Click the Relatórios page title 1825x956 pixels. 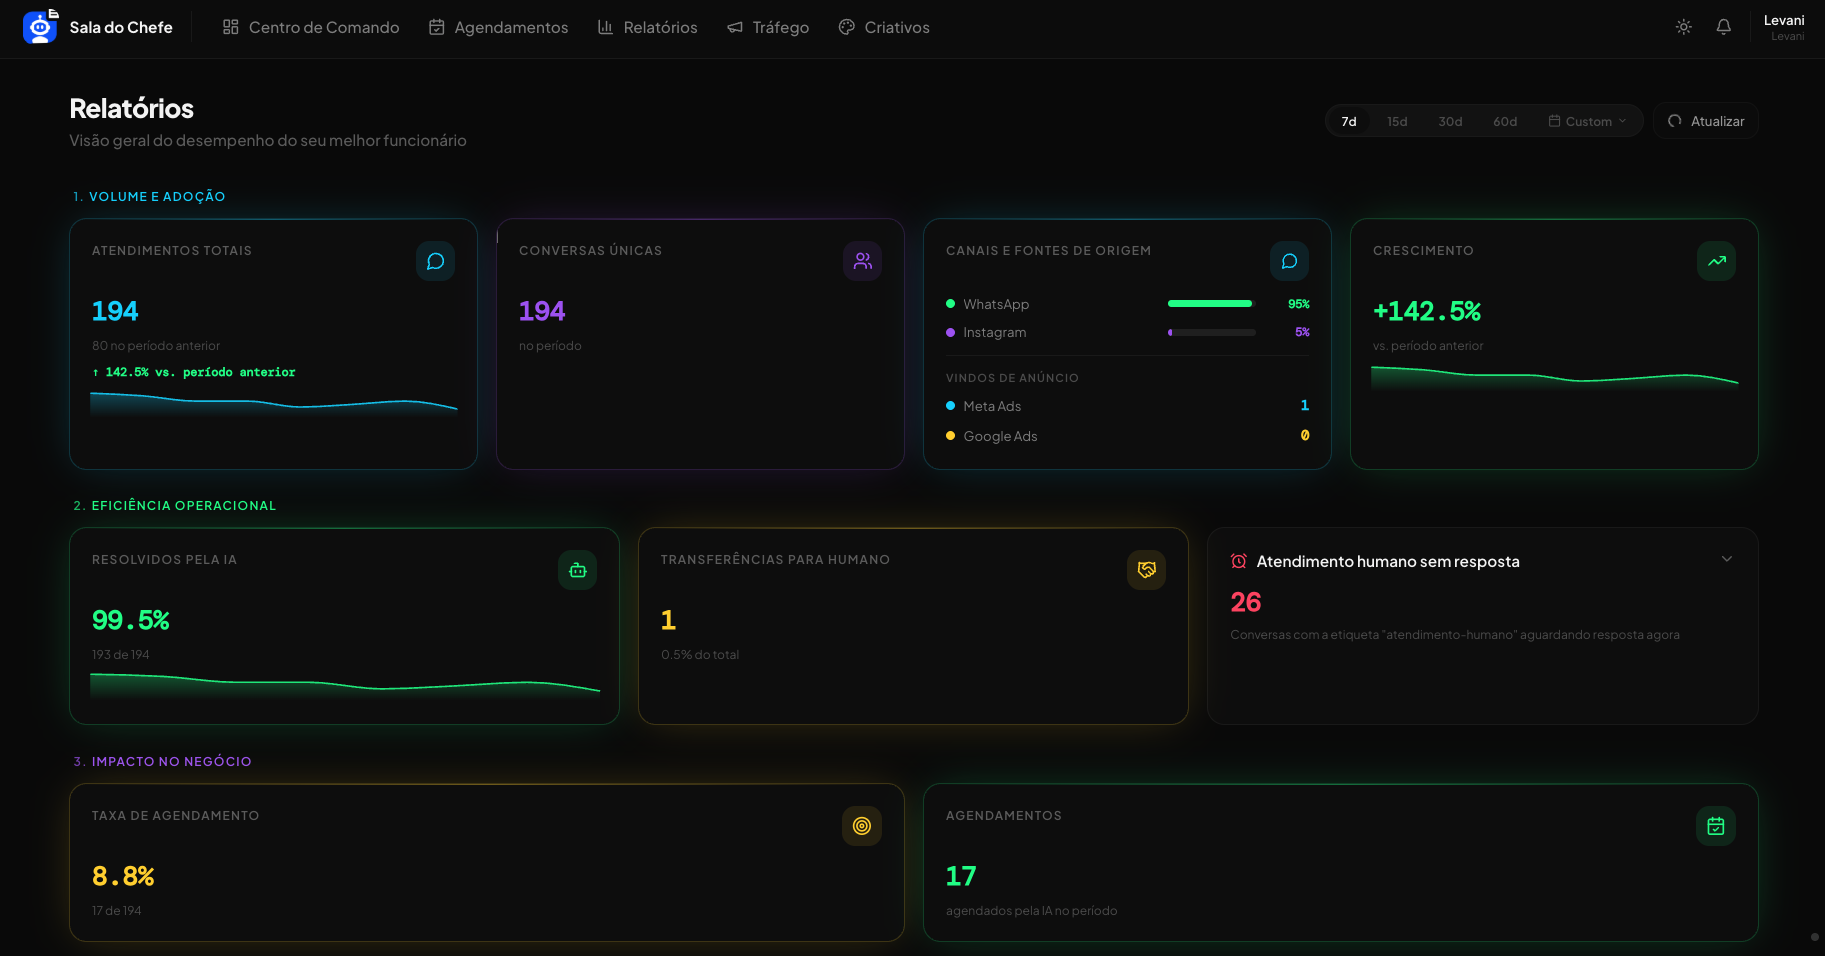[131, 108]
